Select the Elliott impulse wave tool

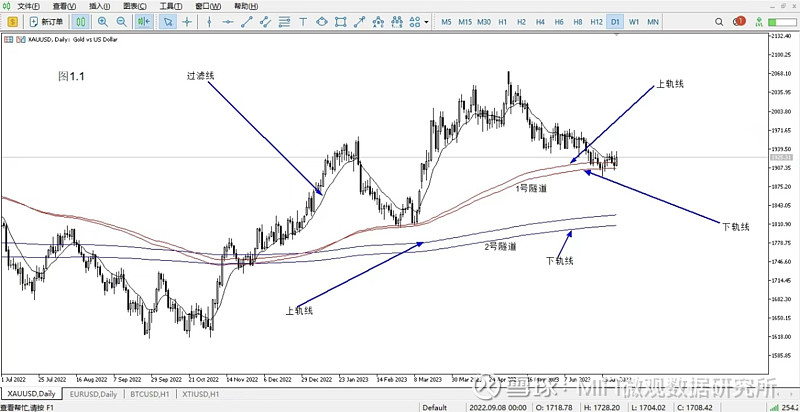click(x=397, y=22)
